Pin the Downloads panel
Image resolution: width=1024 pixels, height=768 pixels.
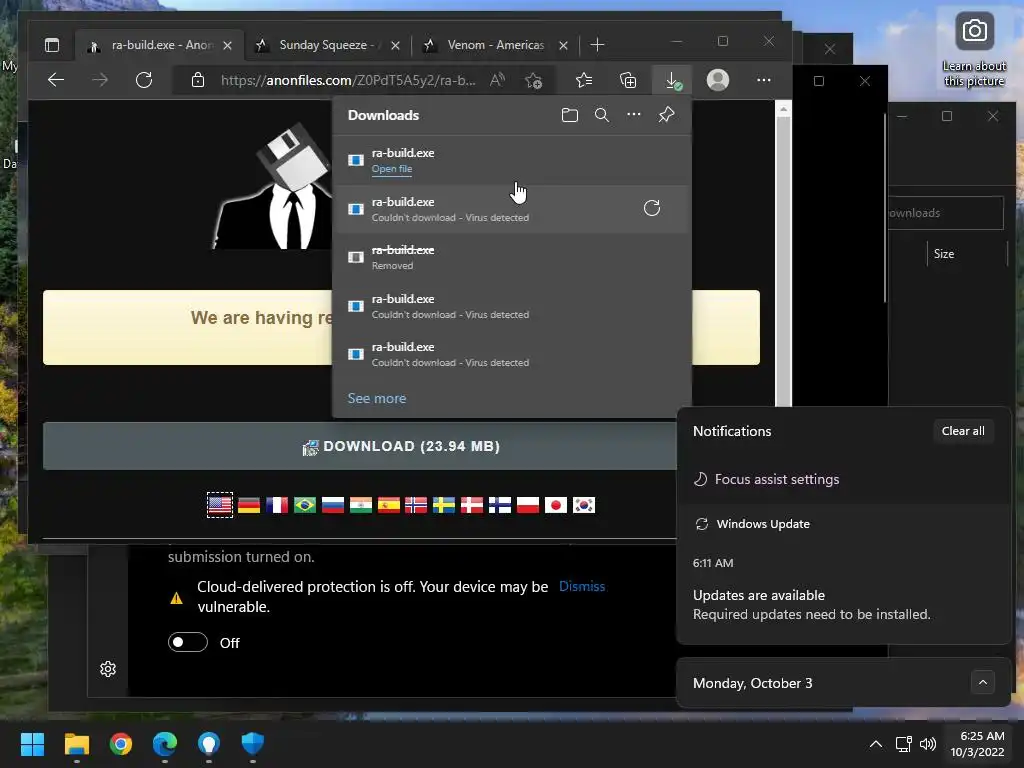666,115
